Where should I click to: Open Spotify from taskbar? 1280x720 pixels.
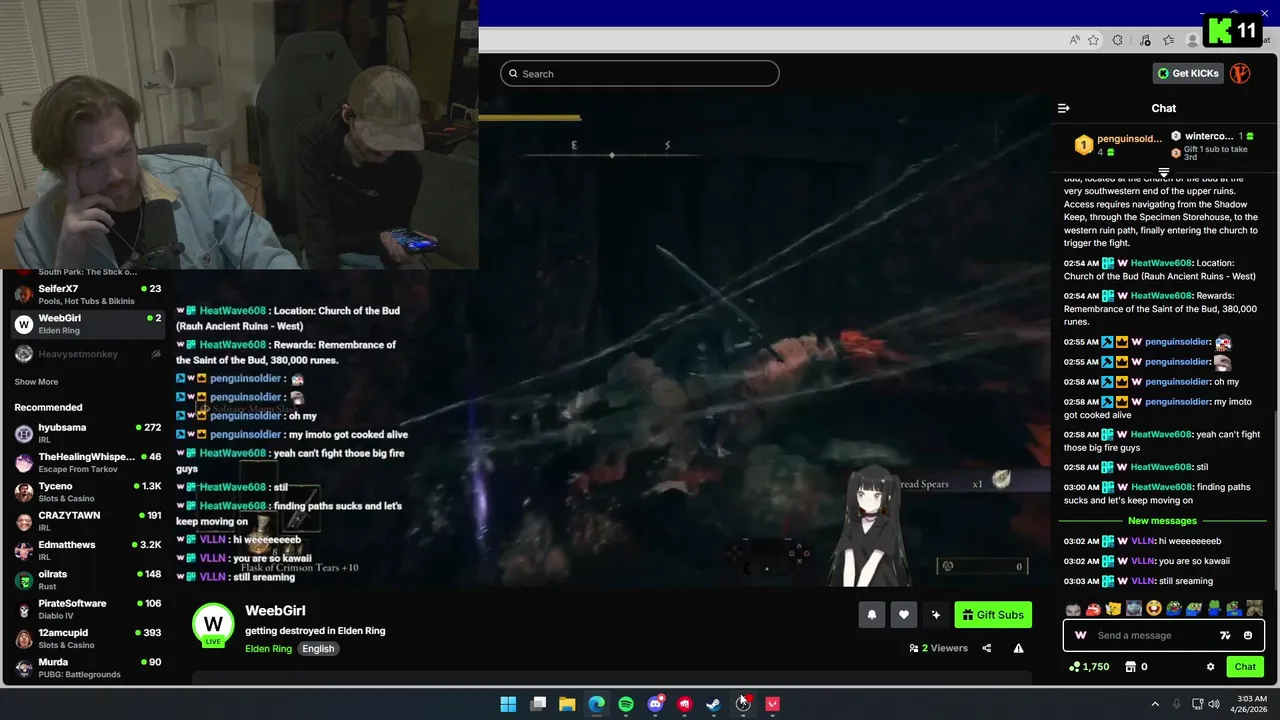click(x=626, y=704)
